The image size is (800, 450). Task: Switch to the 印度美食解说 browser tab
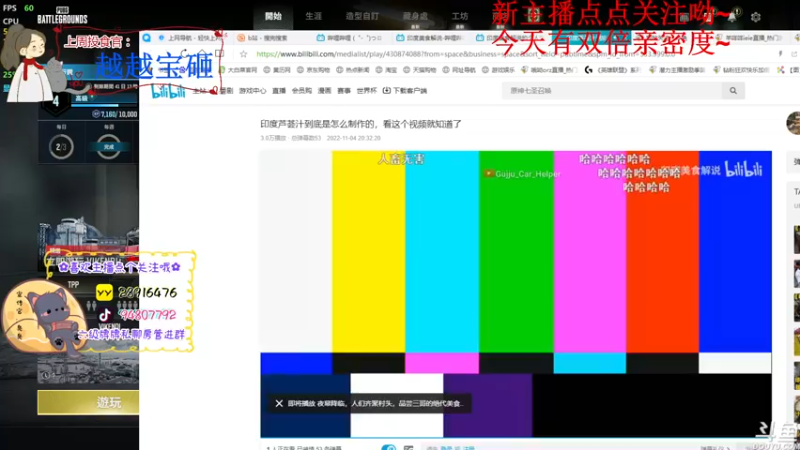[430, 38]
